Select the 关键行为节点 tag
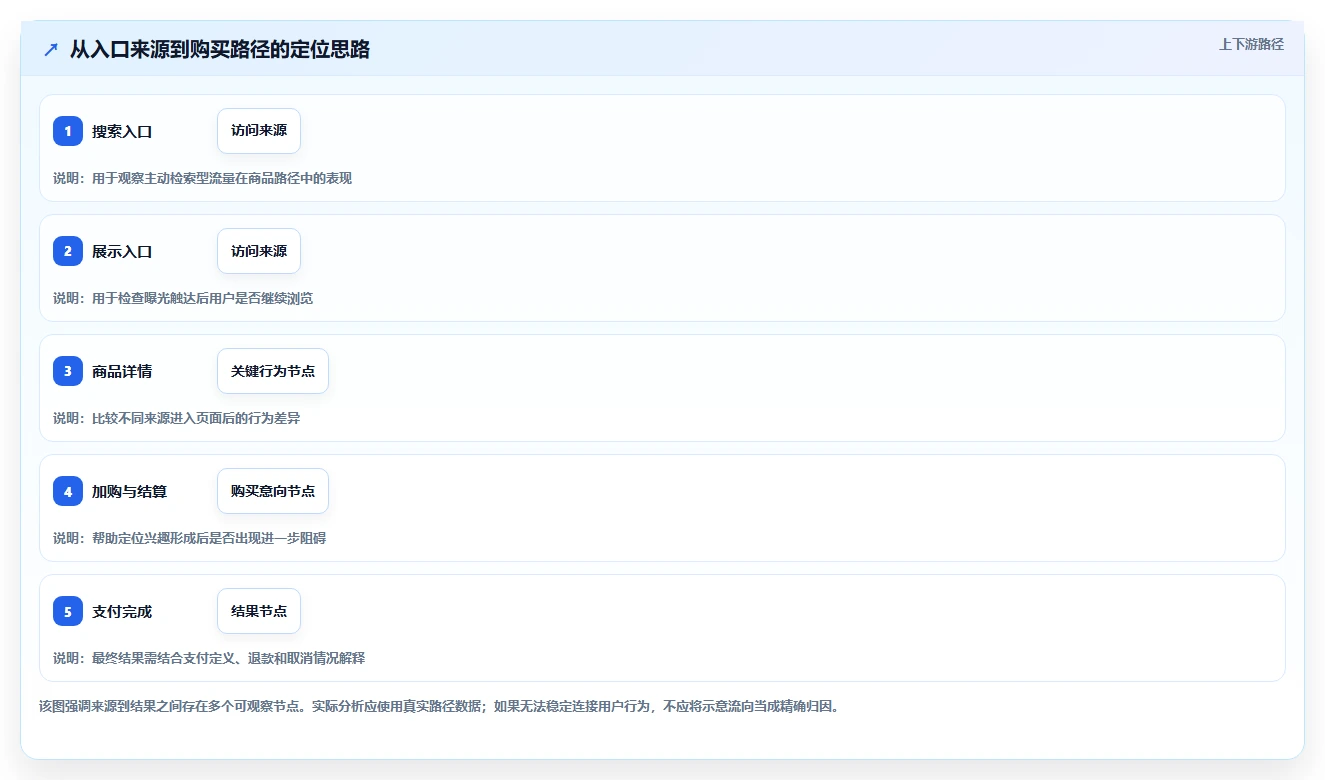This screenshot has height=780, width=1325. pos(273,371)
